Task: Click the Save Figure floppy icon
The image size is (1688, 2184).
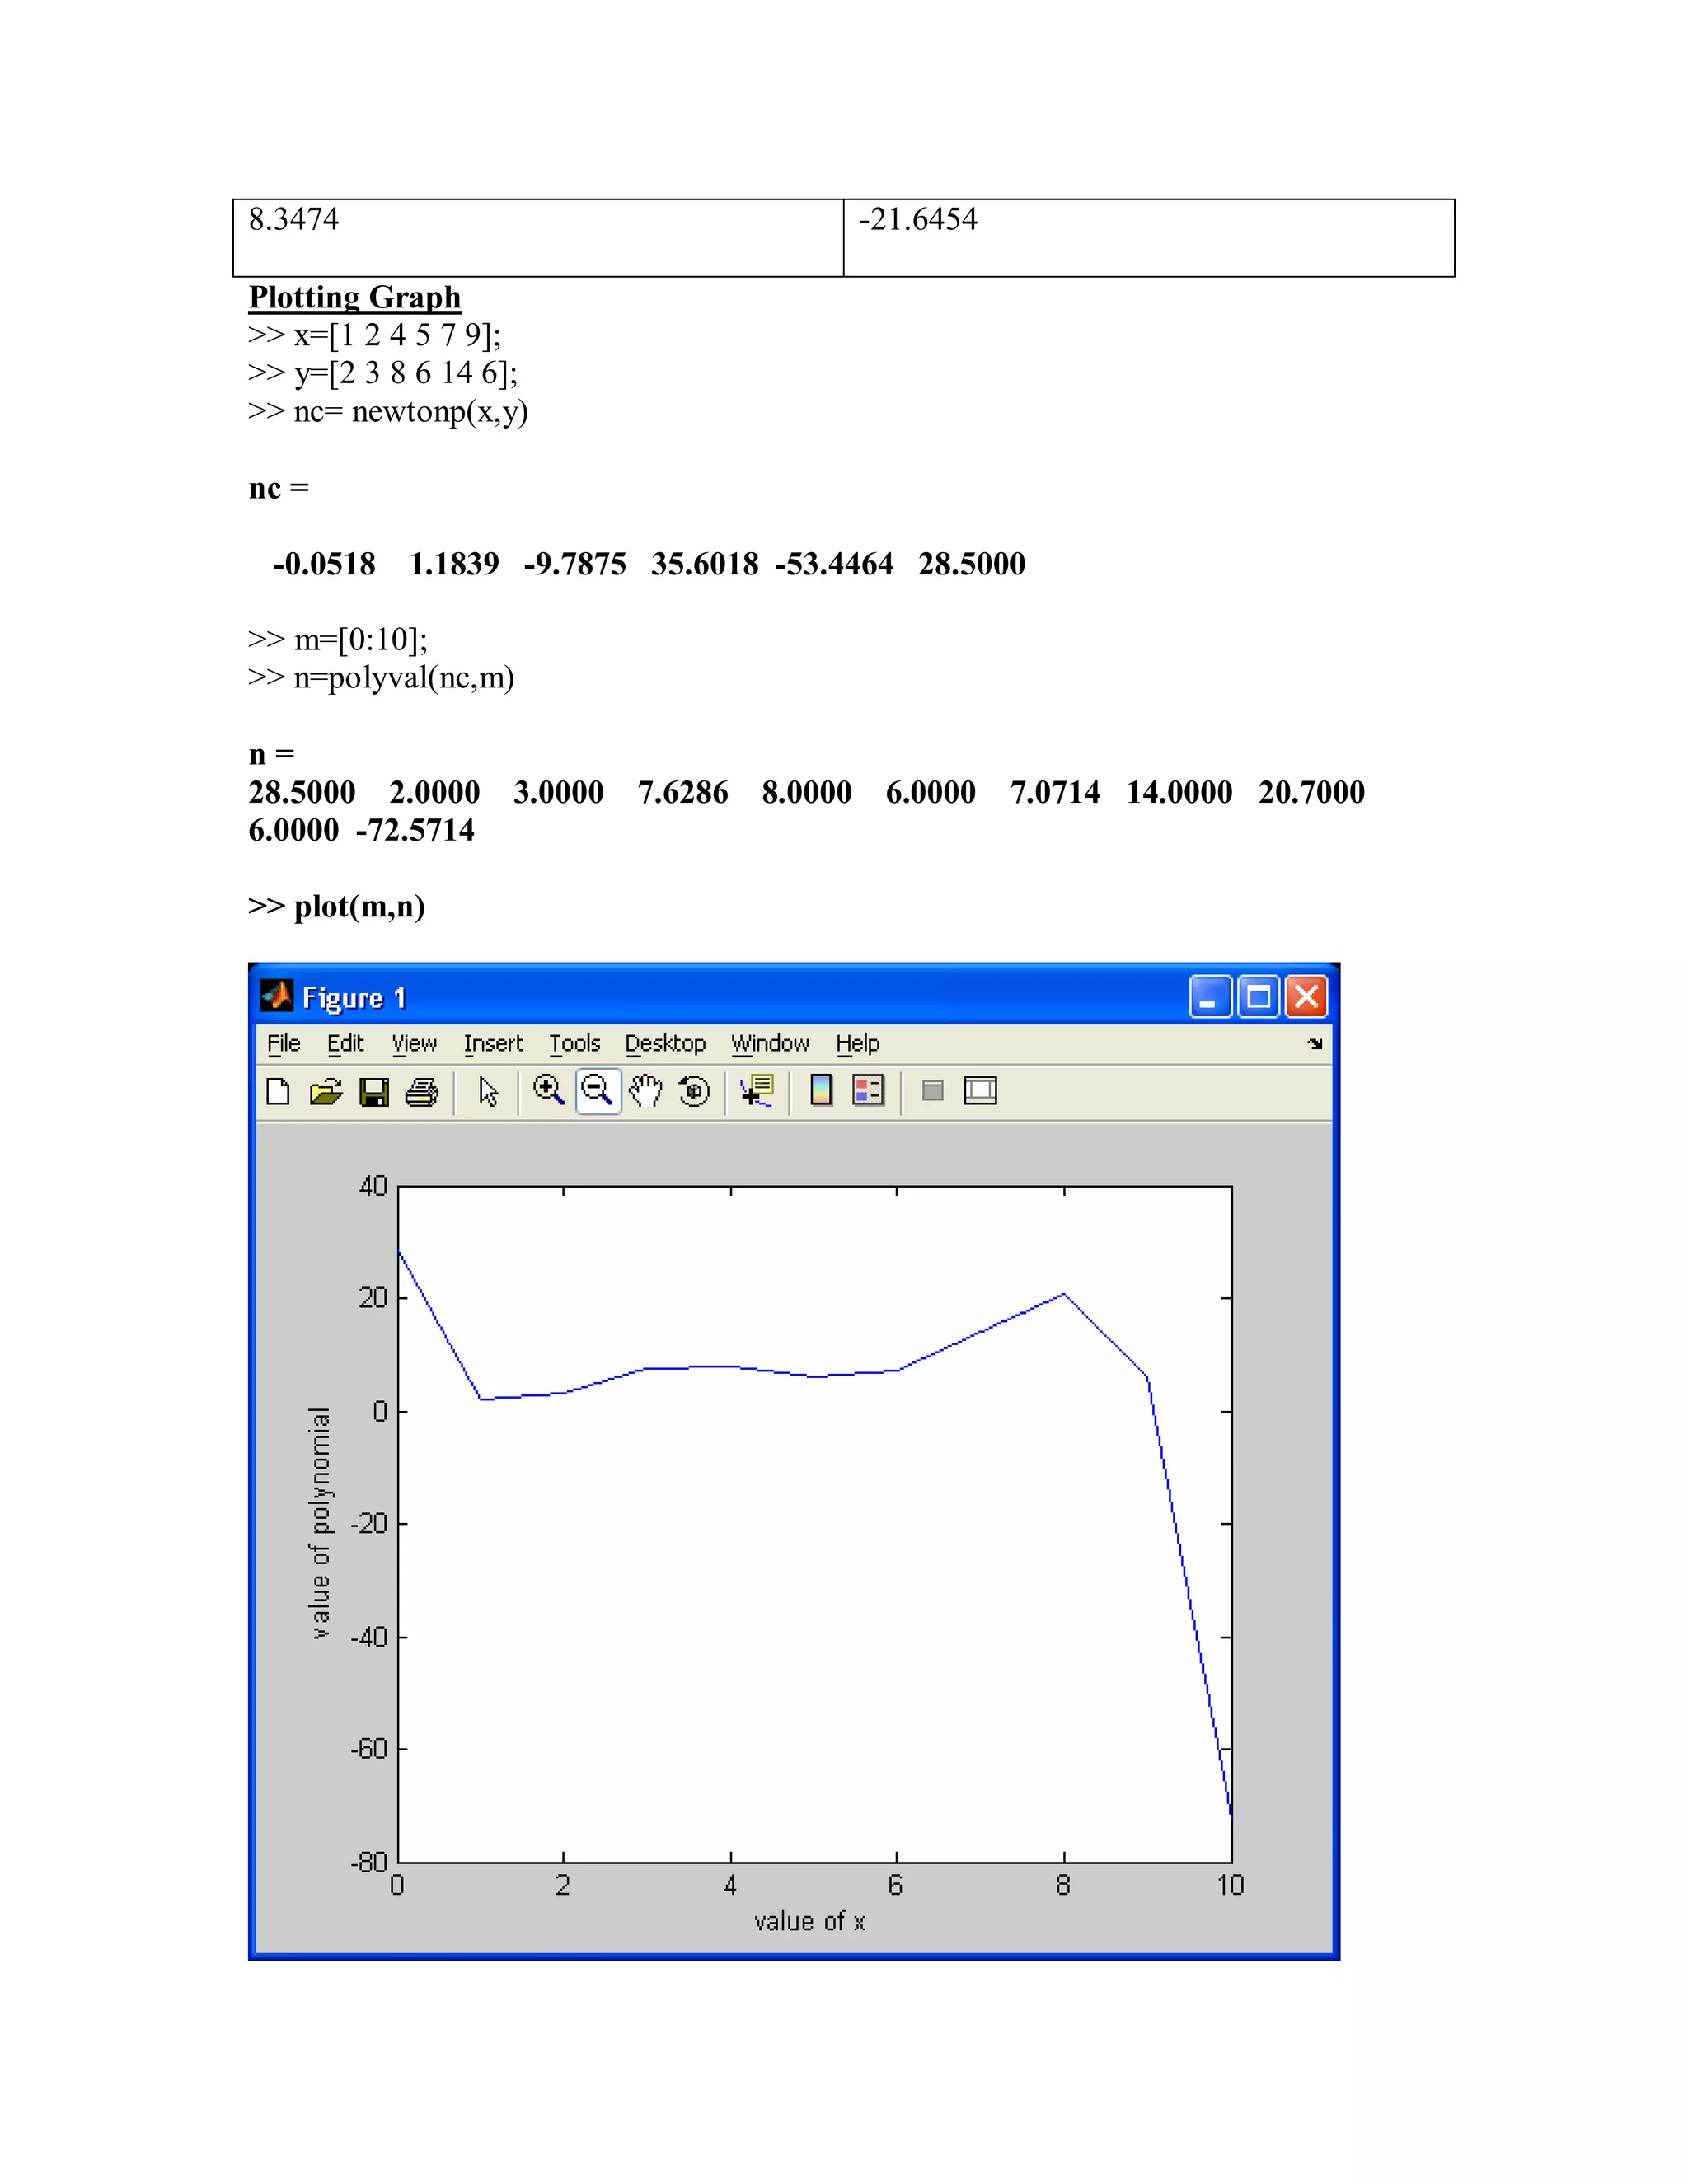Action: coord(374,1091)
